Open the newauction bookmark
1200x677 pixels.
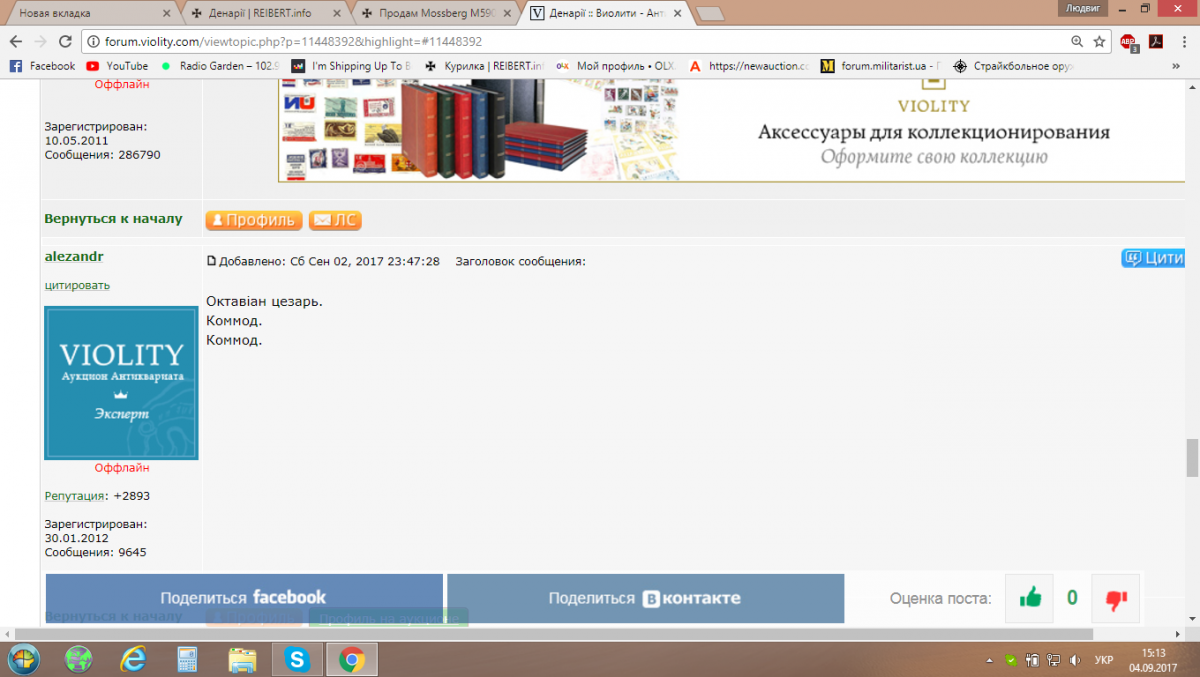click(748, 66)
